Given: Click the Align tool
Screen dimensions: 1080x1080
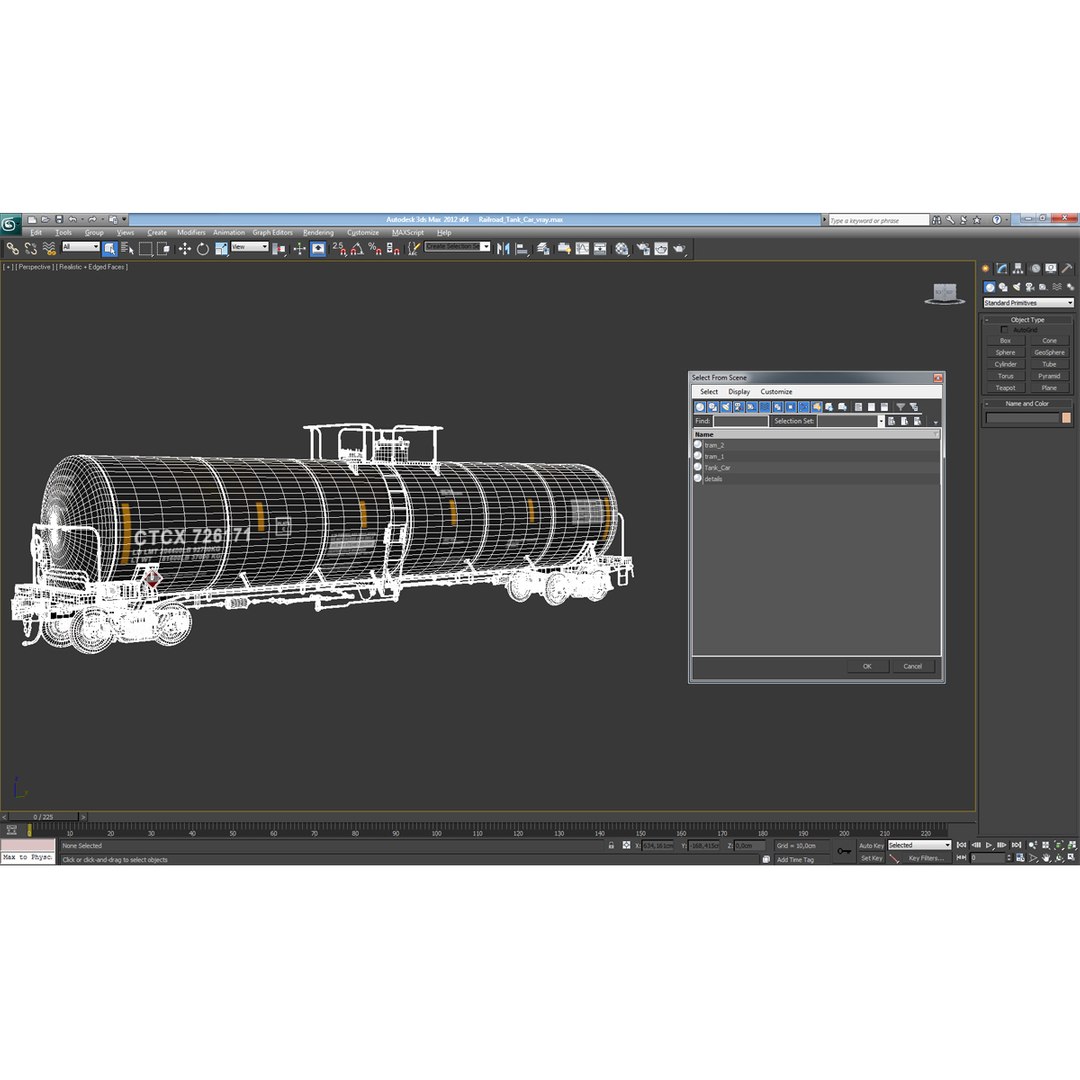Looking at the screenshot, I should pos(521,249).
